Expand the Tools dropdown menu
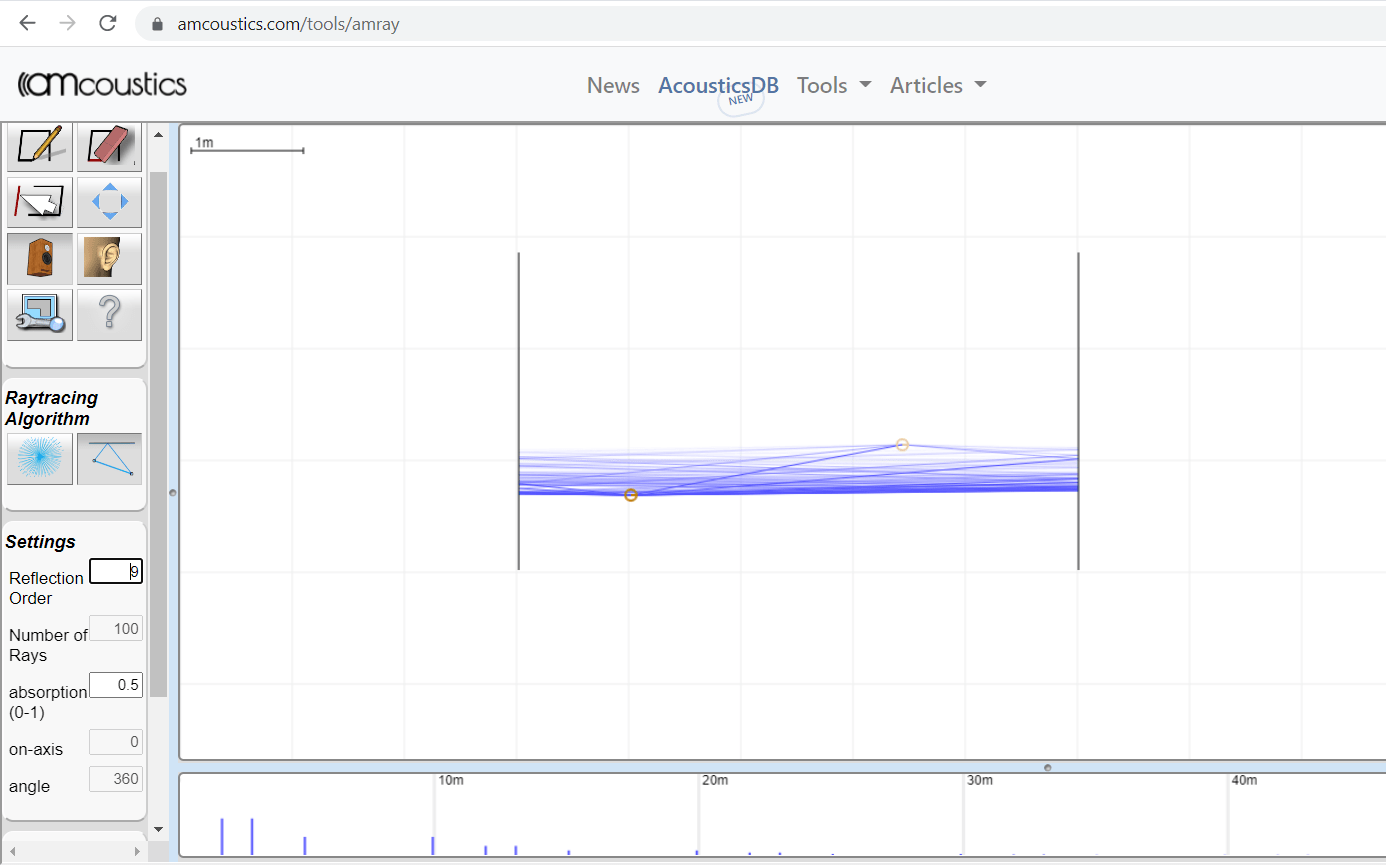 coord(834,86)
